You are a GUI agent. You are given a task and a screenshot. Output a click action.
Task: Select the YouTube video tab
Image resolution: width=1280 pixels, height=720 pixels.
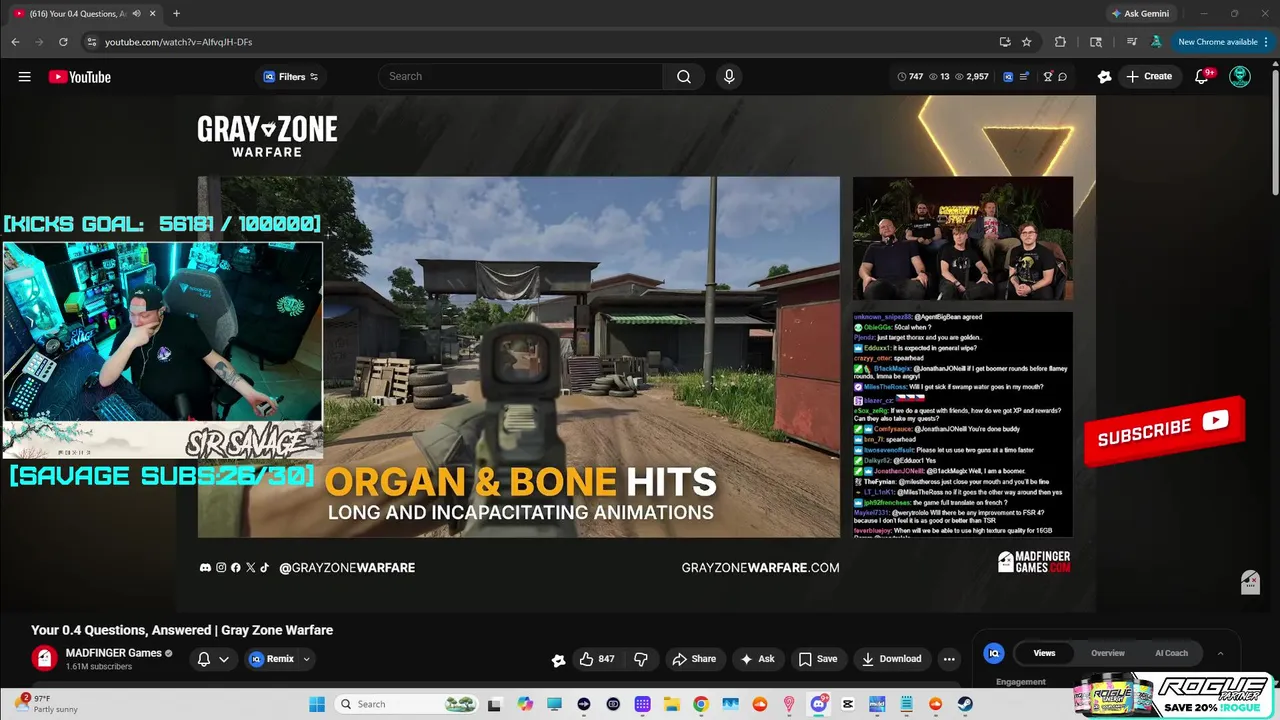coord(85,13)
